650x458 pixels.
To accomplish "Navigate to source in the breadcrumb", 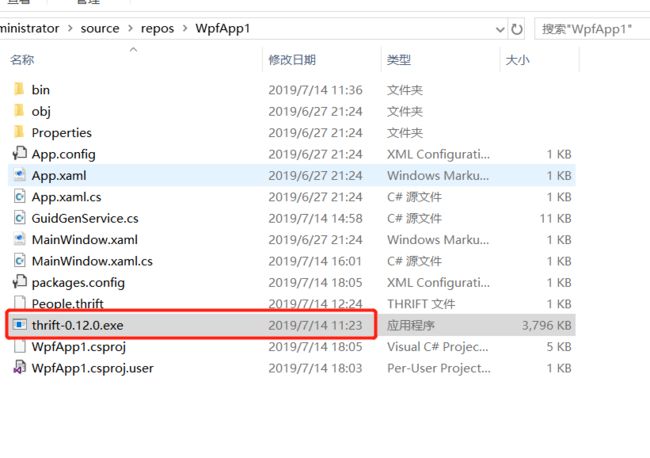I will point(100,29).
